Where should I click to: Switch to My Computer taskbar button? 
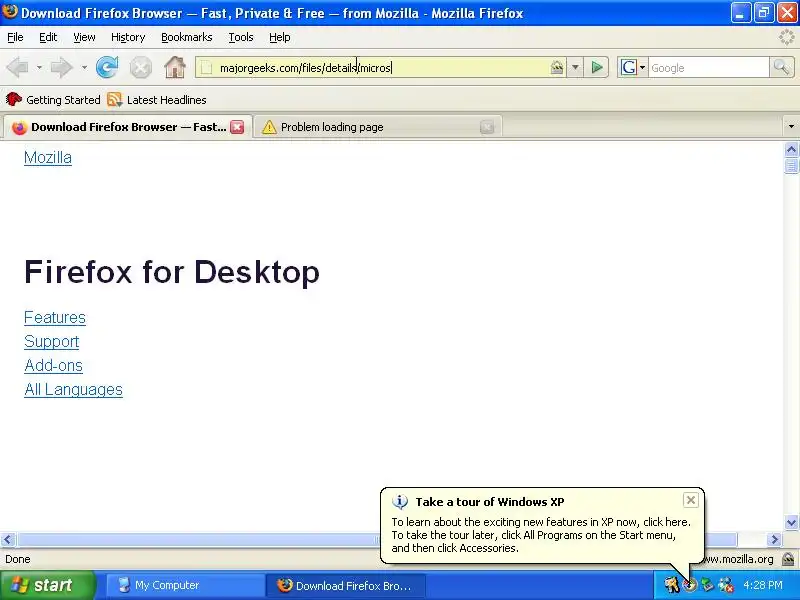point(185,585)
